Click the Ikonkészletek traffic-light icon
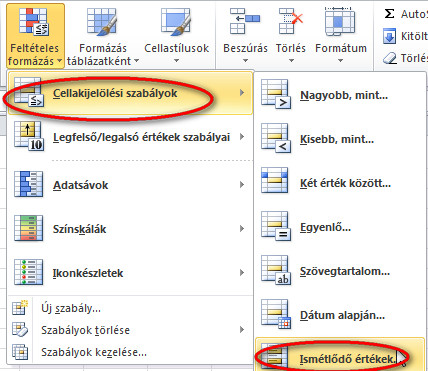The height and width of the screenshot is (371, 428). (x=29, y=272)
